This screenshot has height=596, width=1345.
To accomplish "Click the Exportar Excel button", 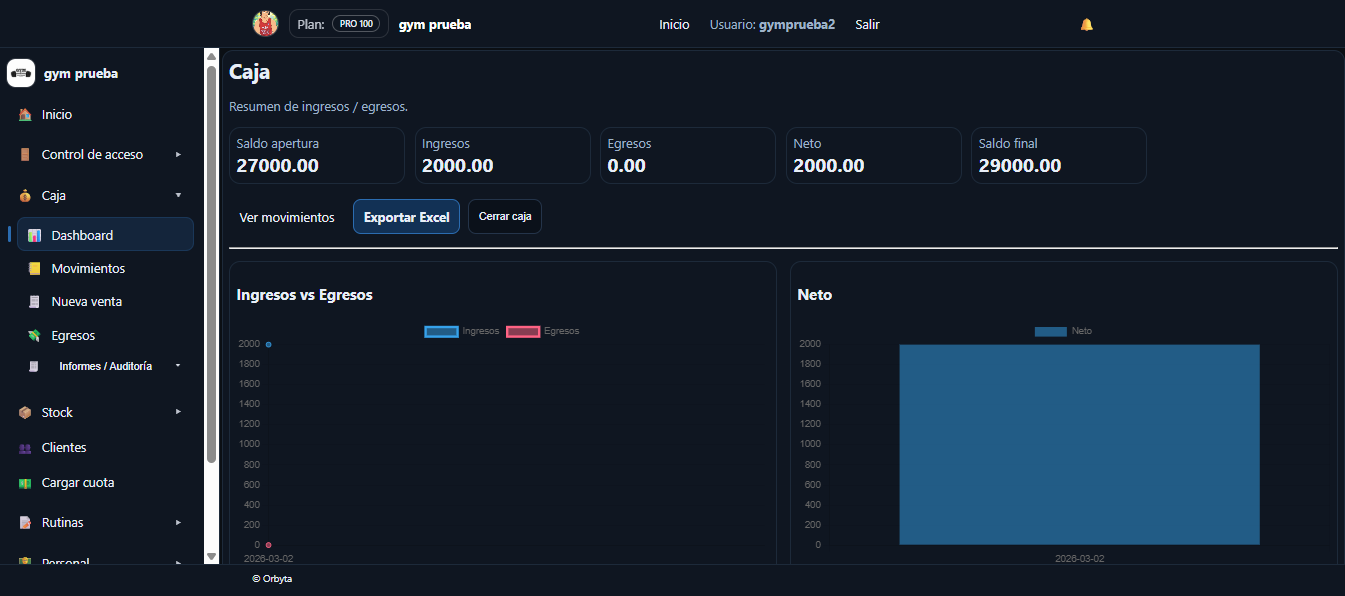I will pyautogui.click(x=406, y=216).
